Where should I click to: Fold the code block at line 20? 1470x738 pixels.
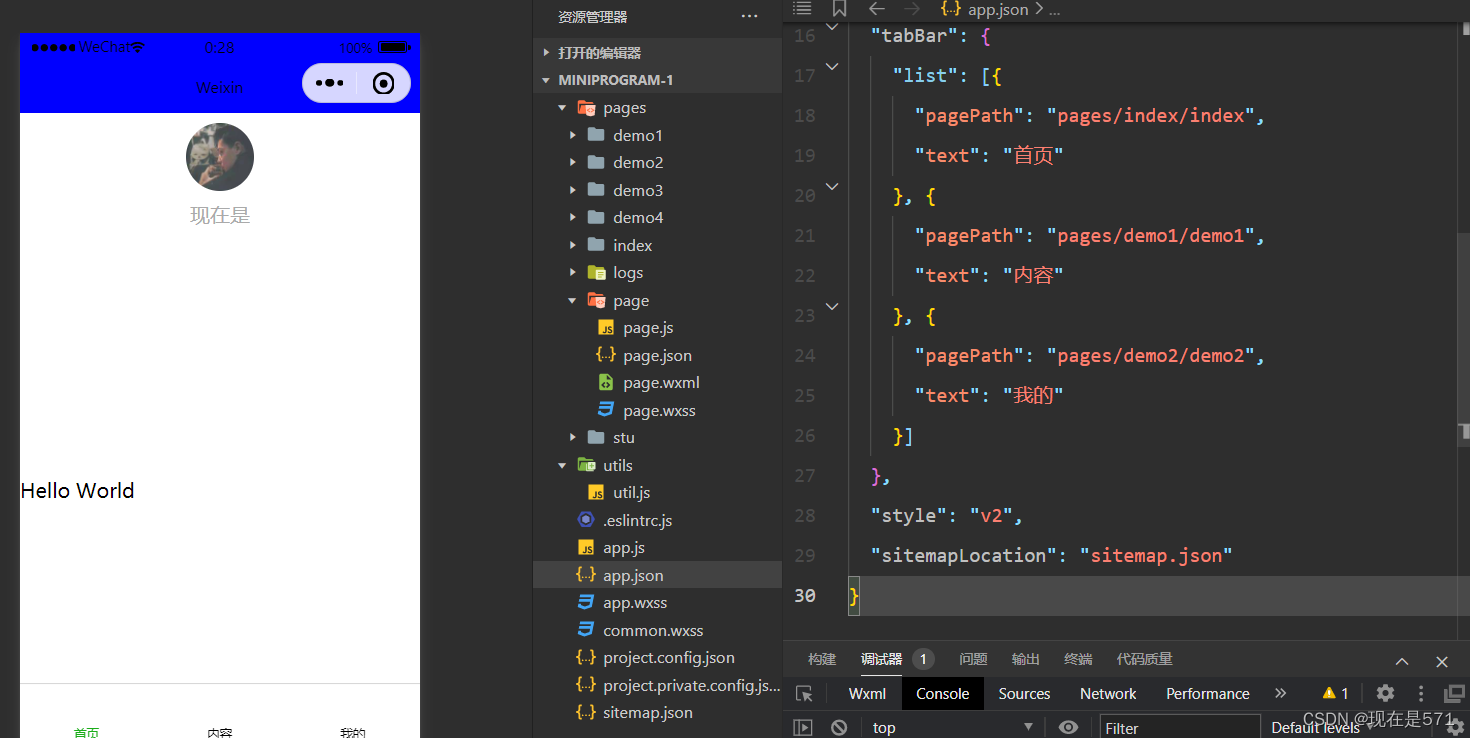click(x=832, y=186)
